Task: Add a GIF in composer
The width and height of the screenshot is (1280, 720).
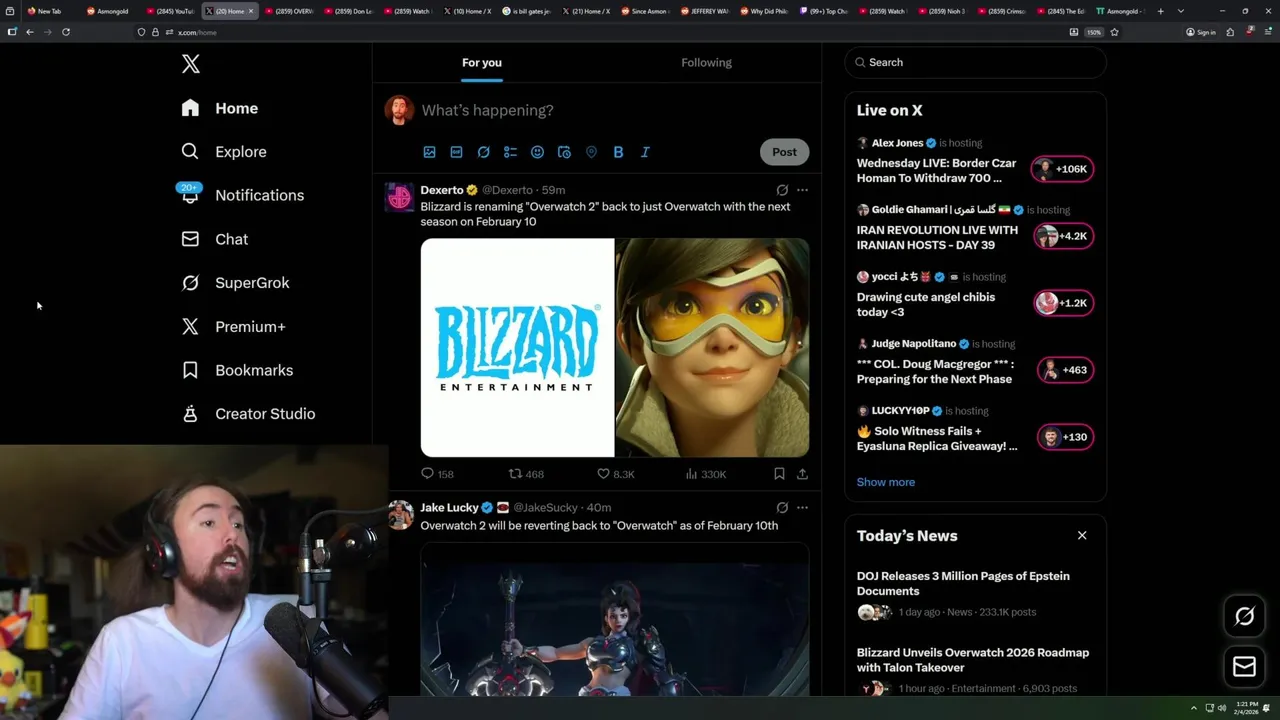Action: click(456, 152)
